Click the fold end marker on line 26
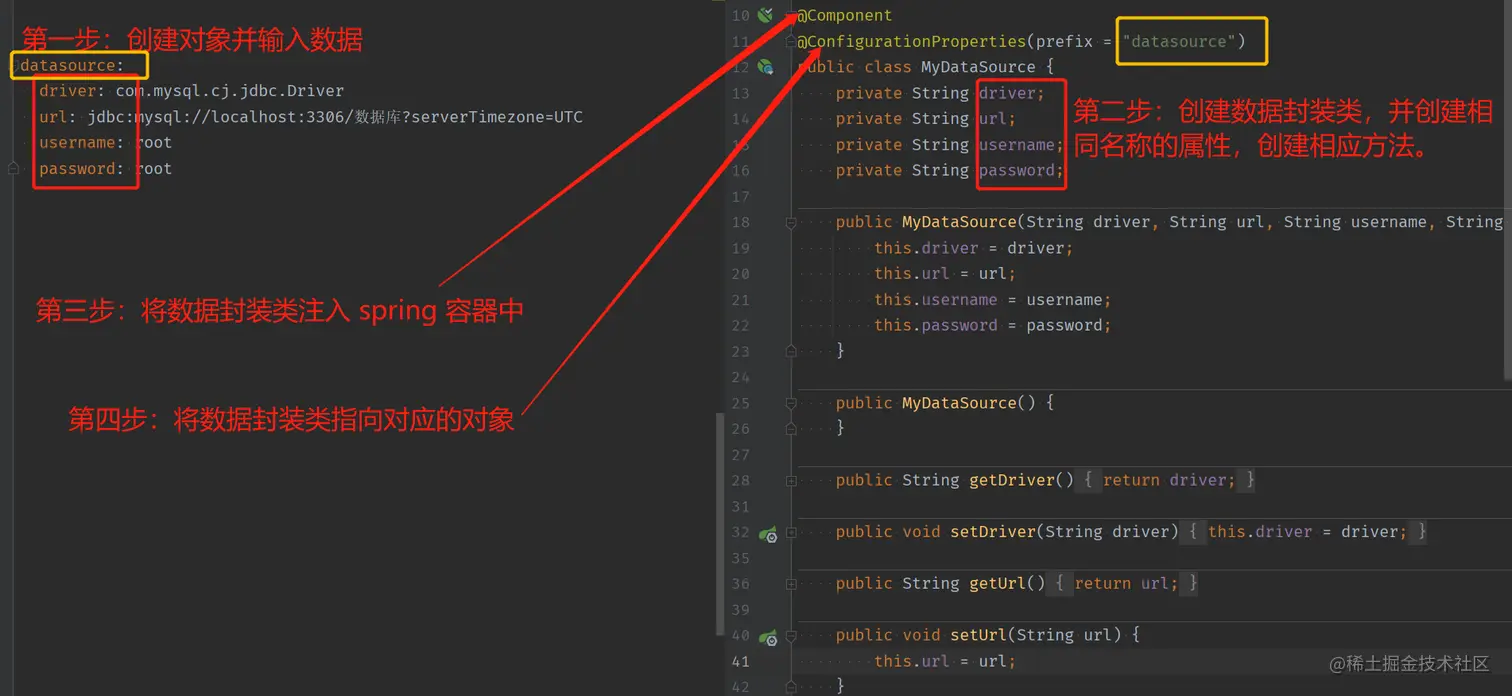Image resolution: width=1512 pixels, height=696 pixels. [x=791, y=428]
